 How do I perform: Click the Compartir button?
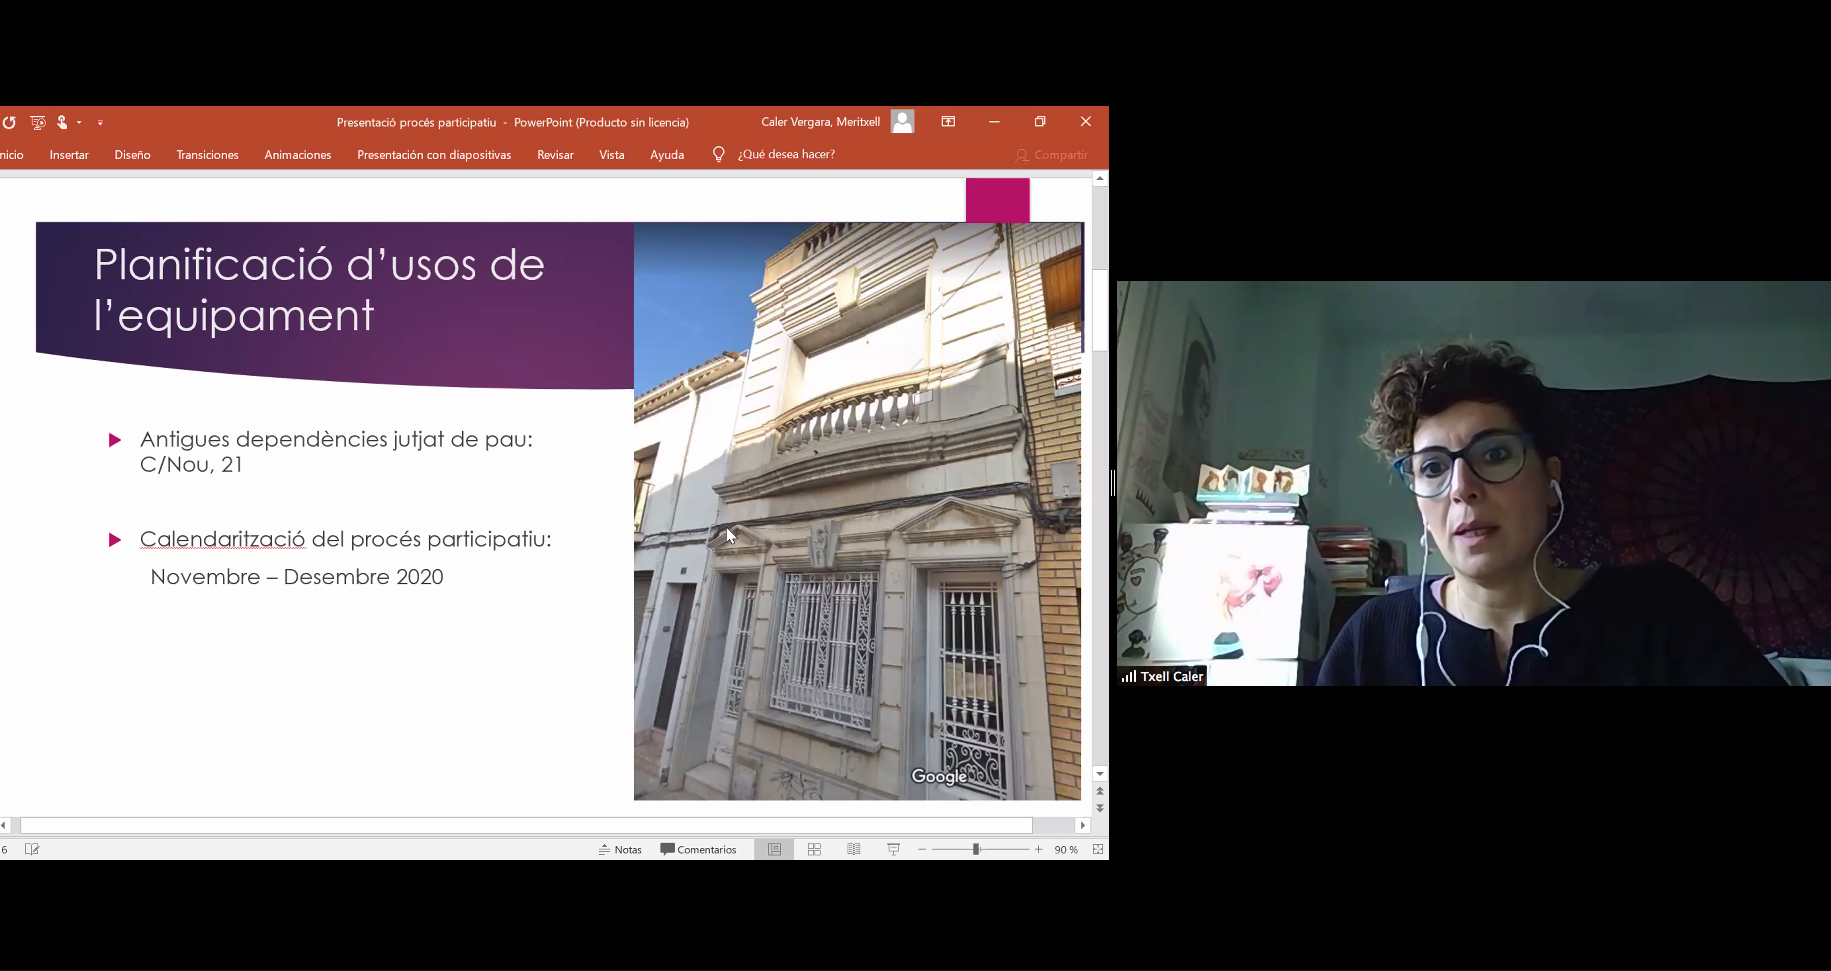pyautogui.click(x=1051, y=155)
